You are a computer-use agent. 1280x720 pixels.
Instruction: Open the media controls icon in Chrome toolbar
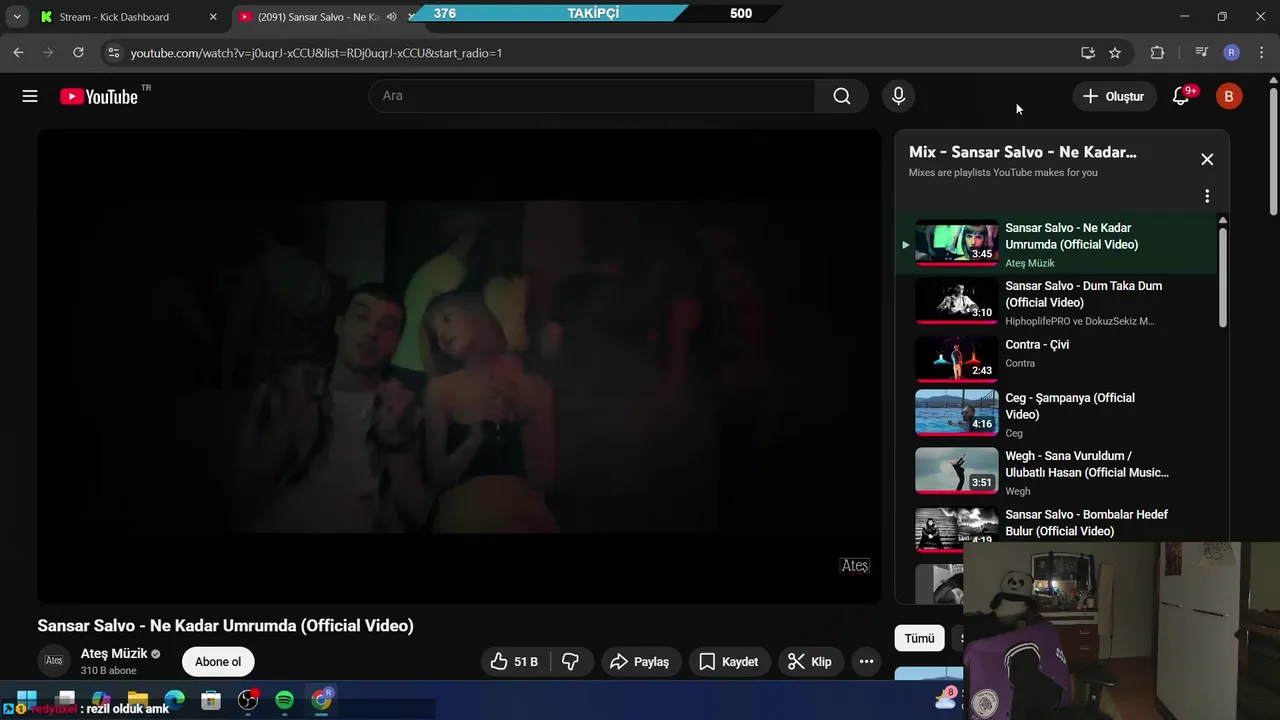tap(1202, 53)
